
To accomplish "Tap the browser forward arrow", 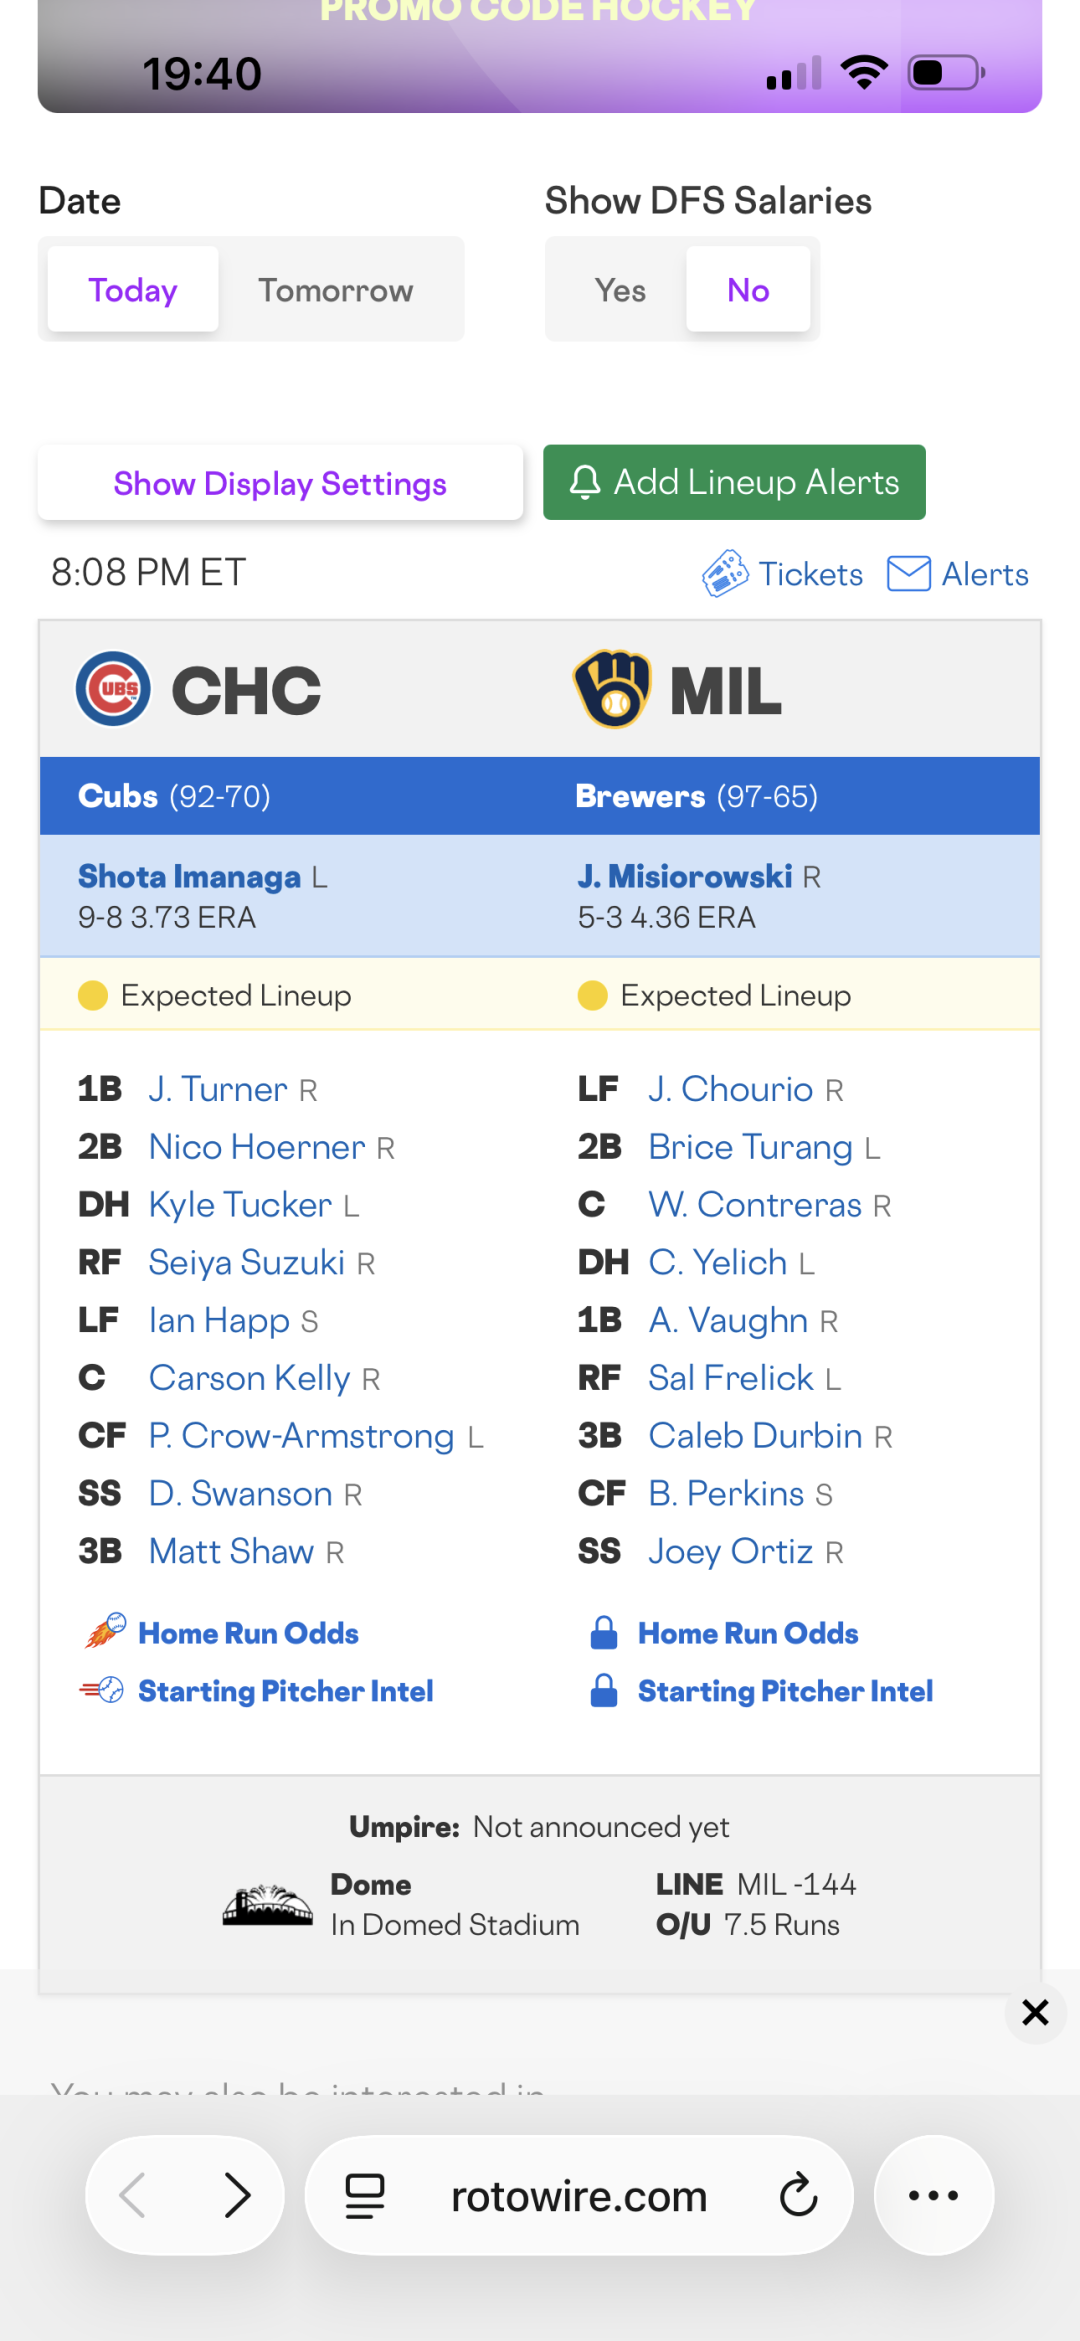I will [x=237, y=2196].
